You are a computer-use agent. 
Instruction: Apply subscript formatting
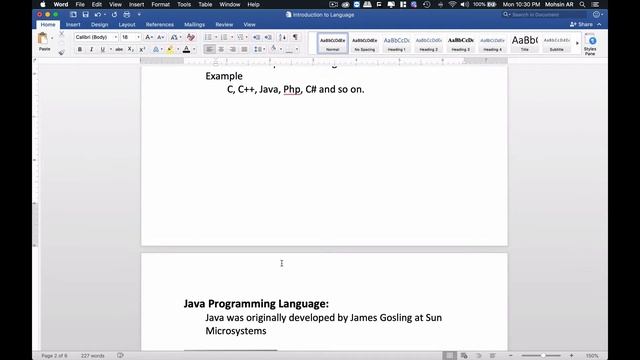(x=131, y=49)
